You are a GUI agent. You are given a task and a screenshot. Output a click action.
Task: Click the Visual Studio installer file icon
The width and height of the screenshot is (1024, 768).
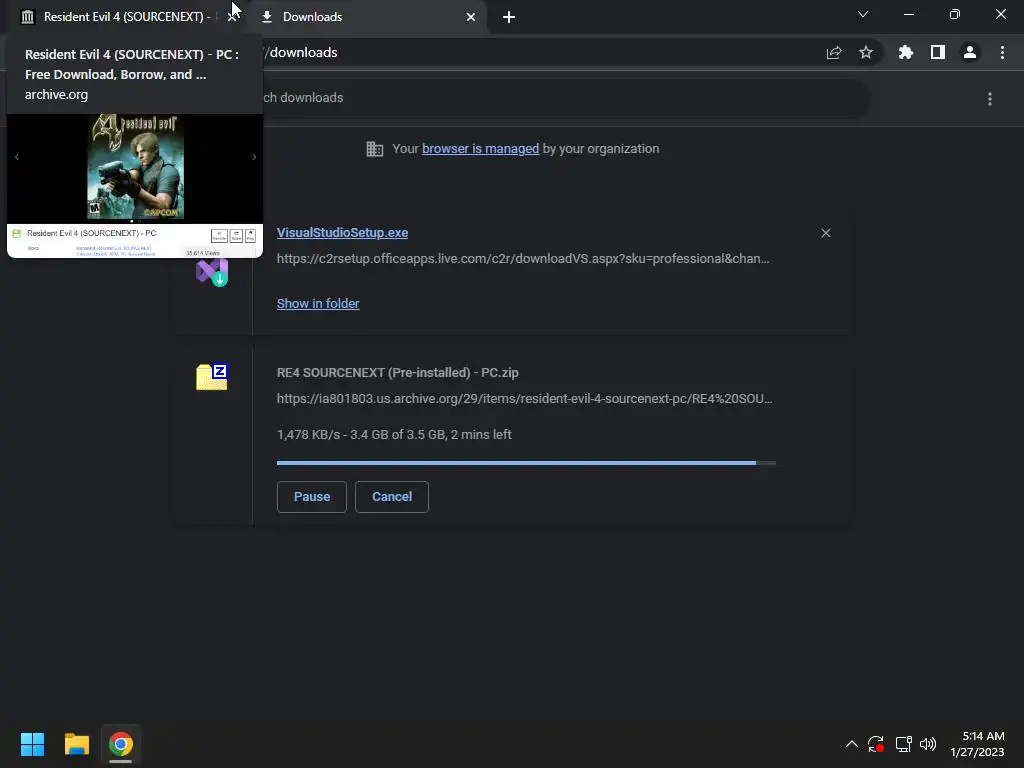pos(212,272)
